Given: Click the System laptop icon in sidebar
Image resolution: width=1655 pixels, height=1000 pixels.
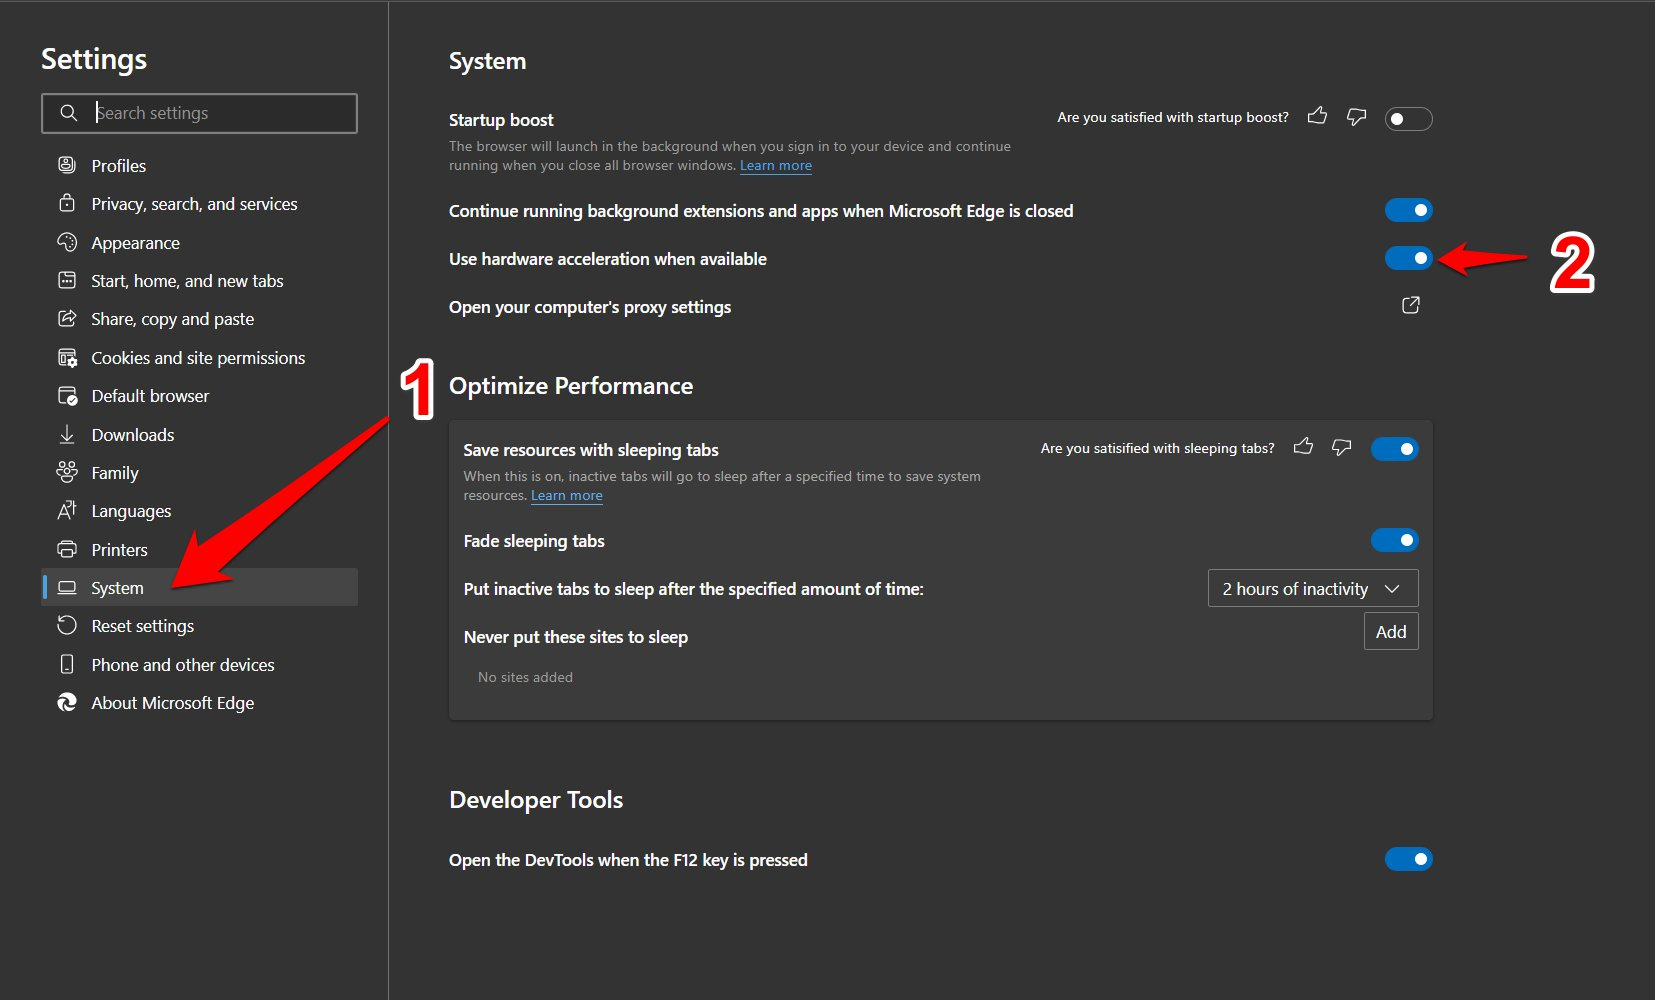Looking at the screenshot, I should [67, 587].
